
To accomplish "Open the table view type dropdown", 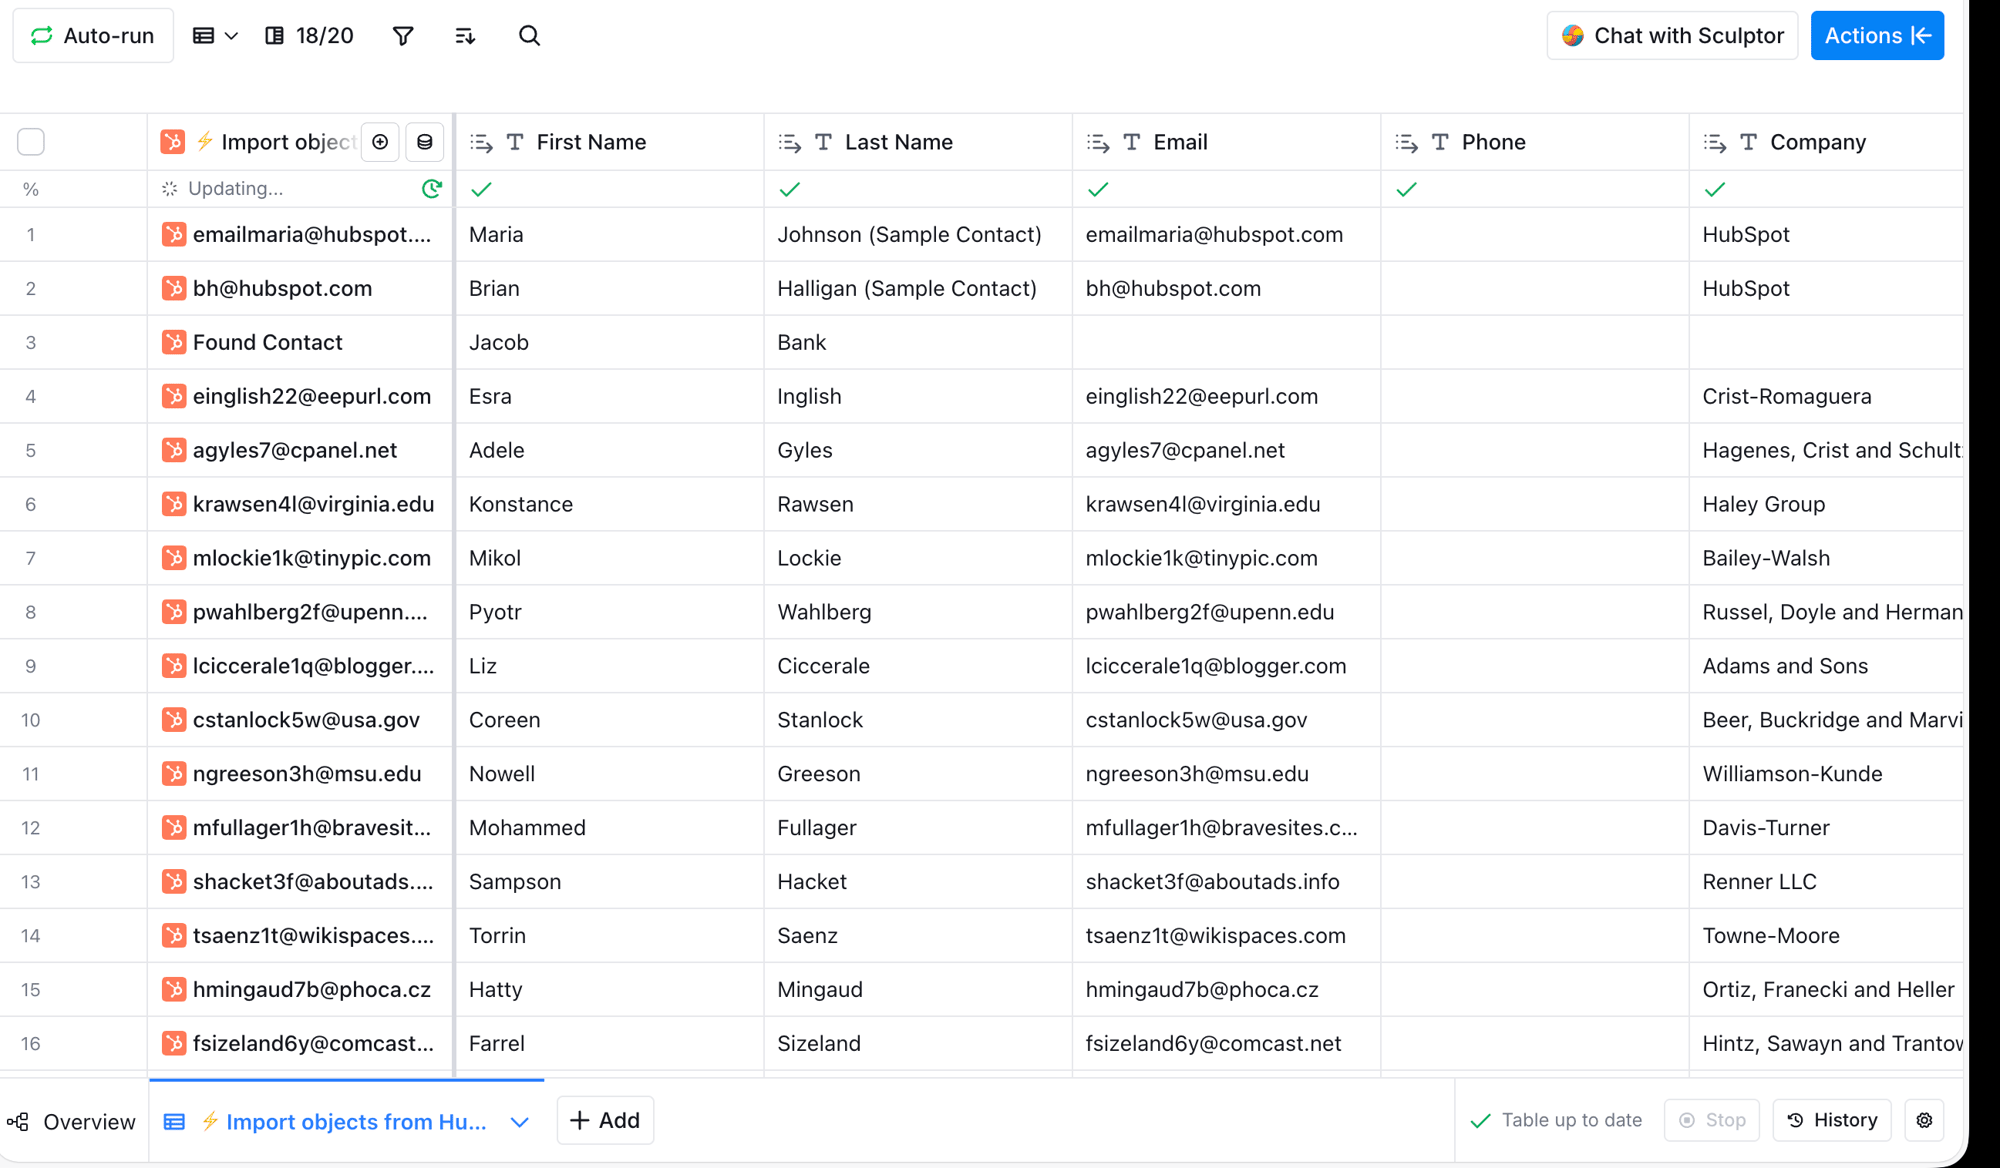I will click(x=215, y=36).
